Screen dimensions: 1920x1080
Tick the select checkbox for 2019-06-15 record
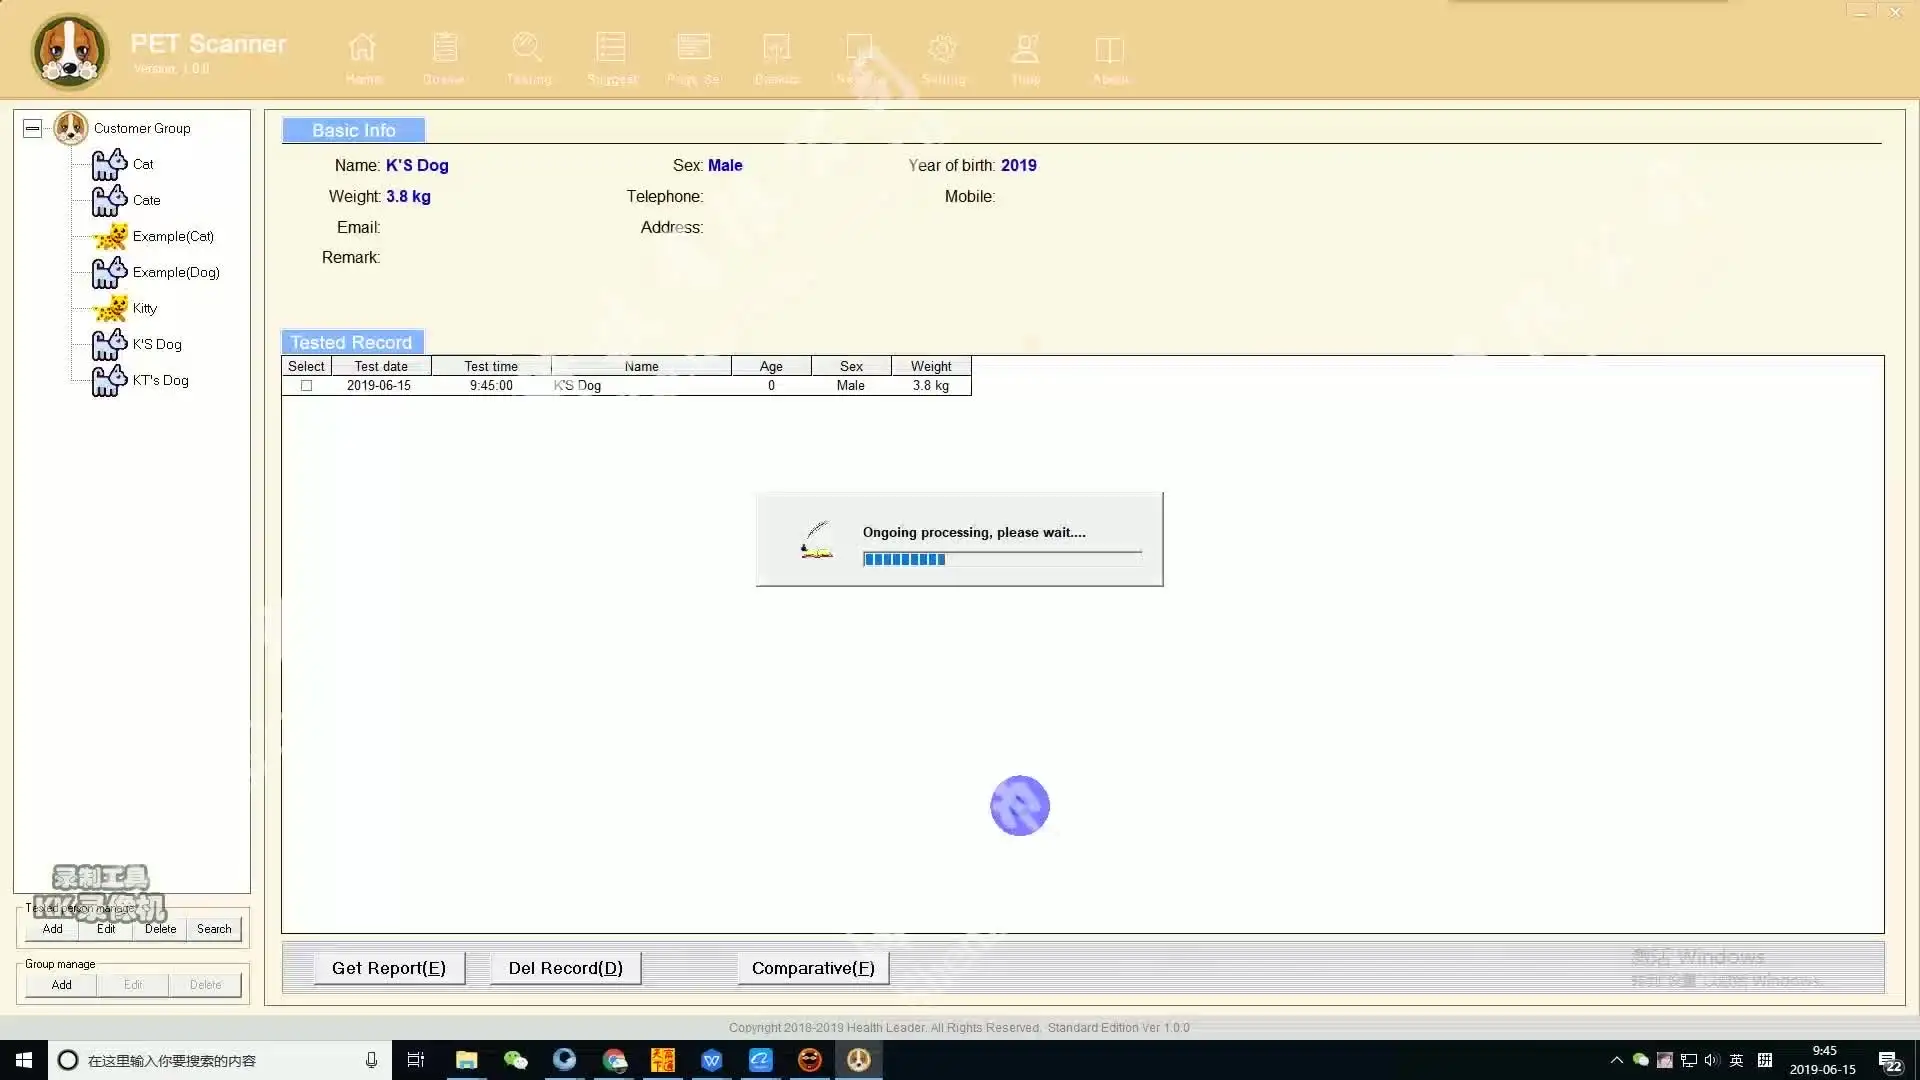307,385
